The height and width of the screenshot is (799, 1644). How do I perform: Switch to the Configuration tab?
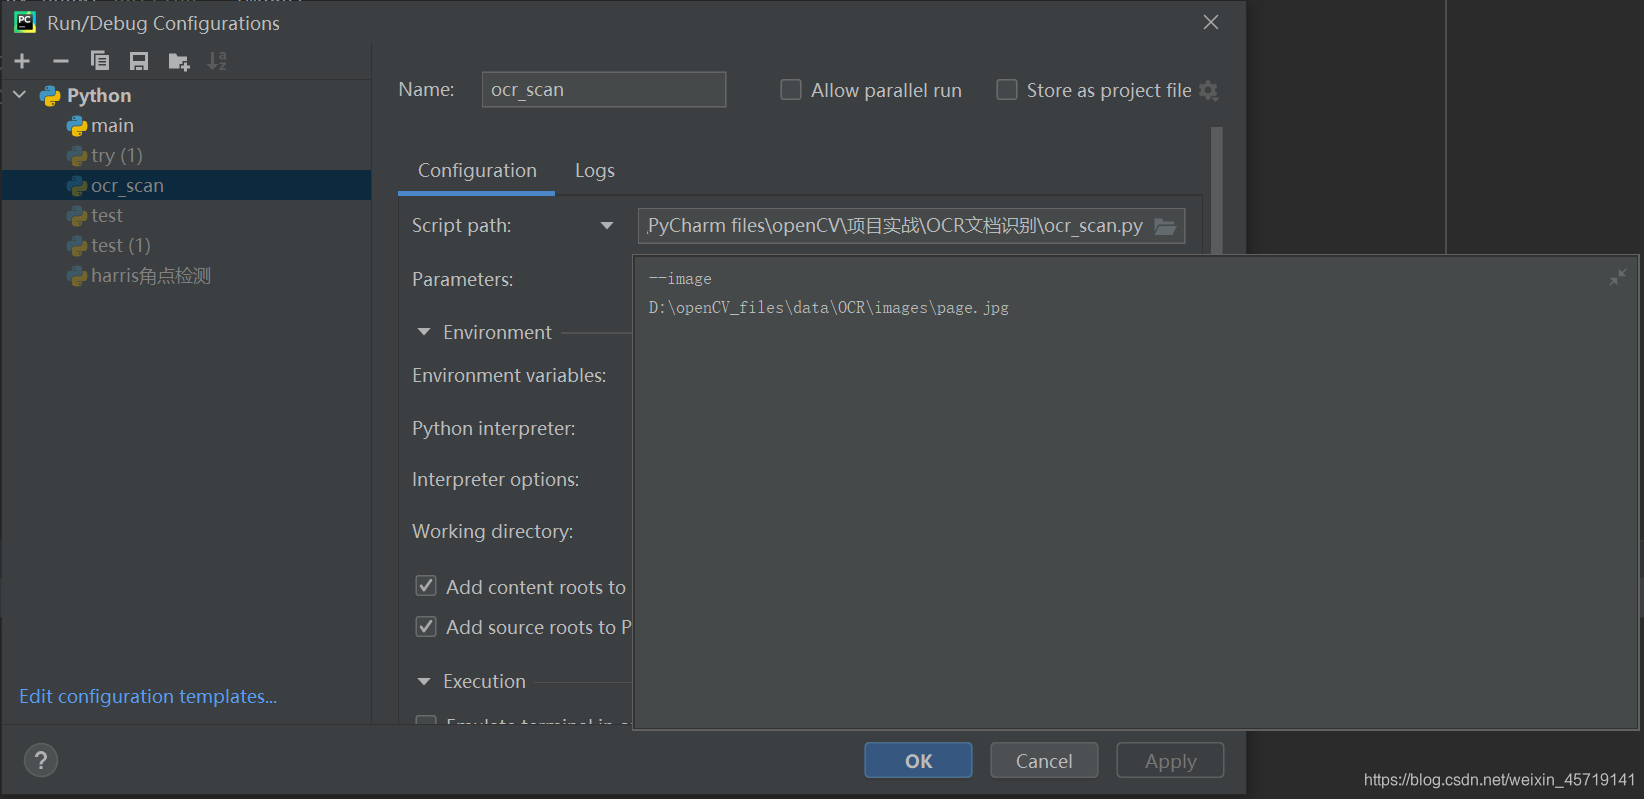(477, 171)
